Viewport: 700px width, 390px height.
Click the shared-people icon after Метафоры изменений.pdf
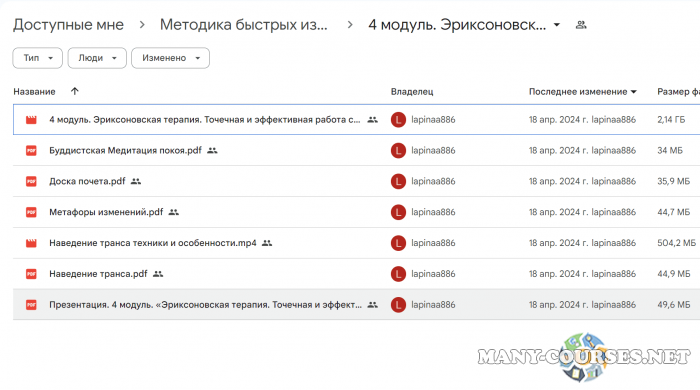click(174, 212)
